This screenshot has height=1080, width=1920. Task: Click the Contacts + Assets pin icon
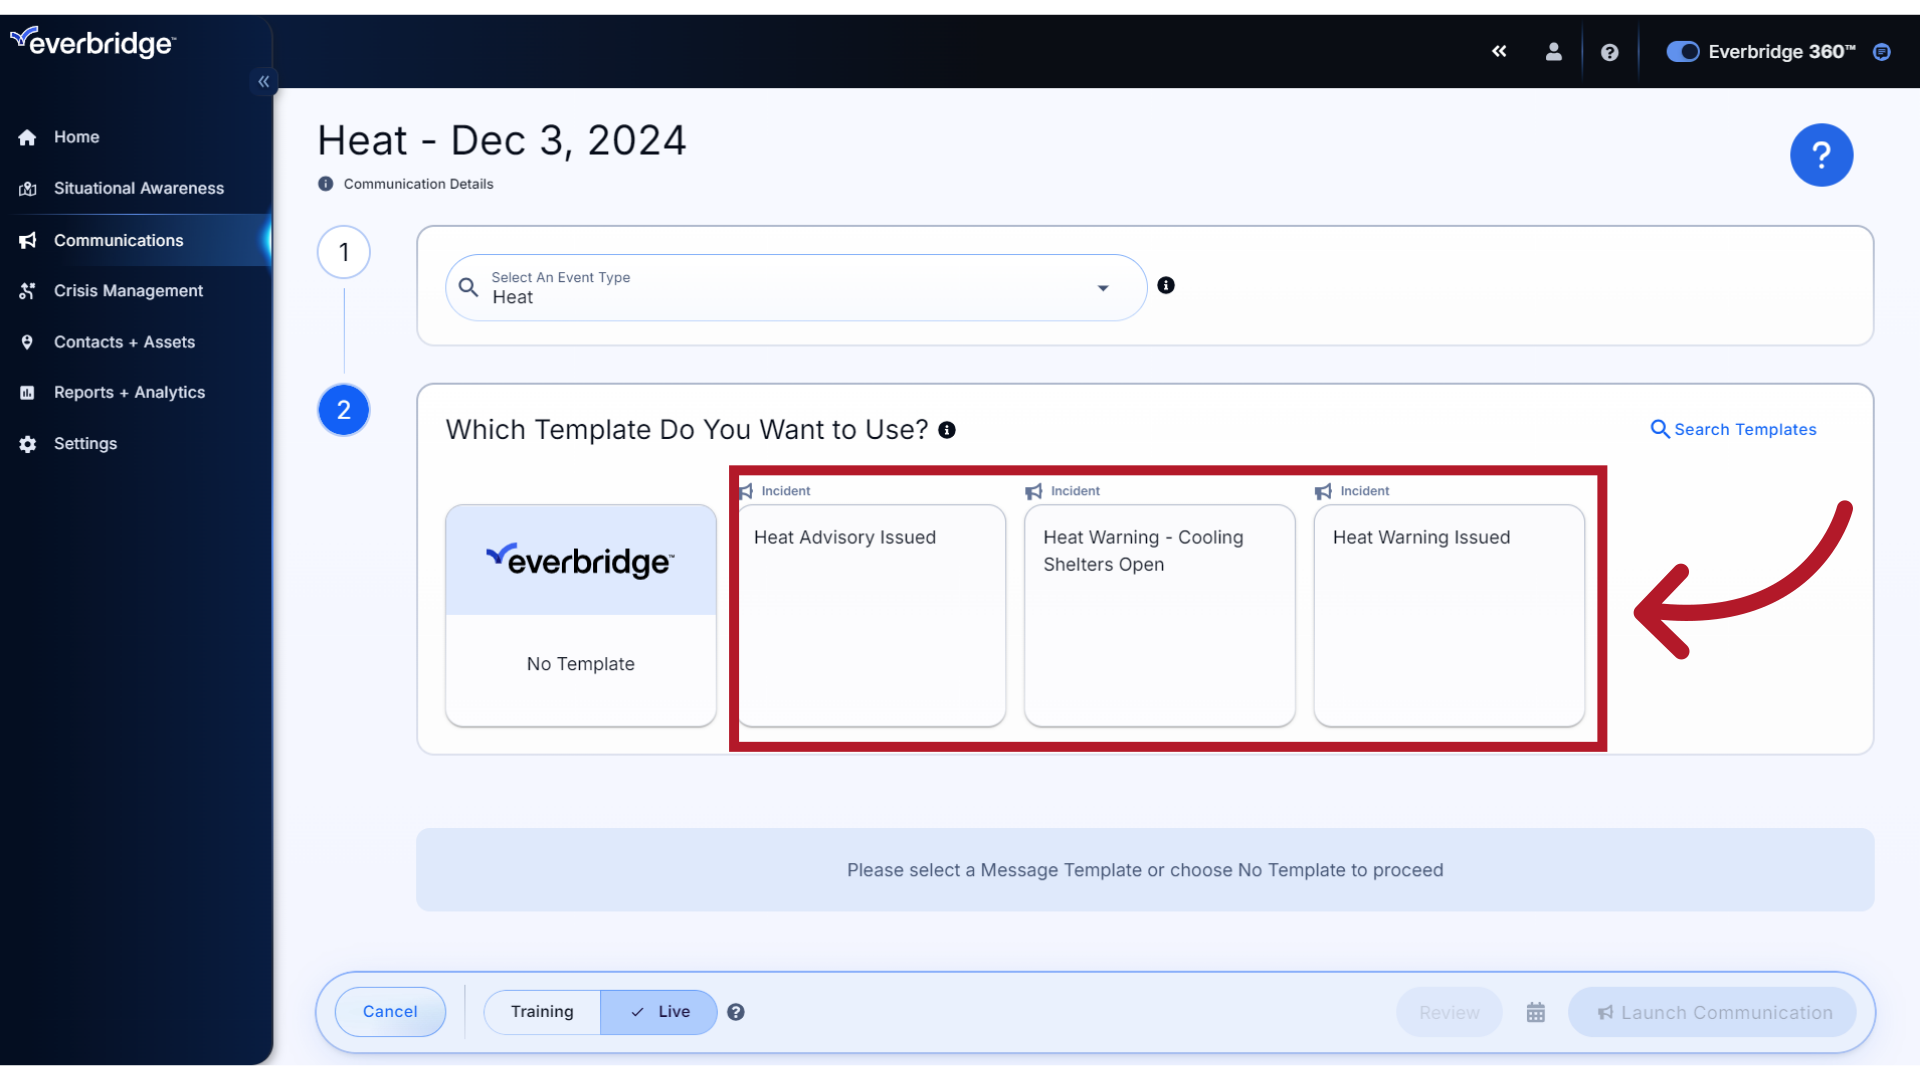click(27, 342)
